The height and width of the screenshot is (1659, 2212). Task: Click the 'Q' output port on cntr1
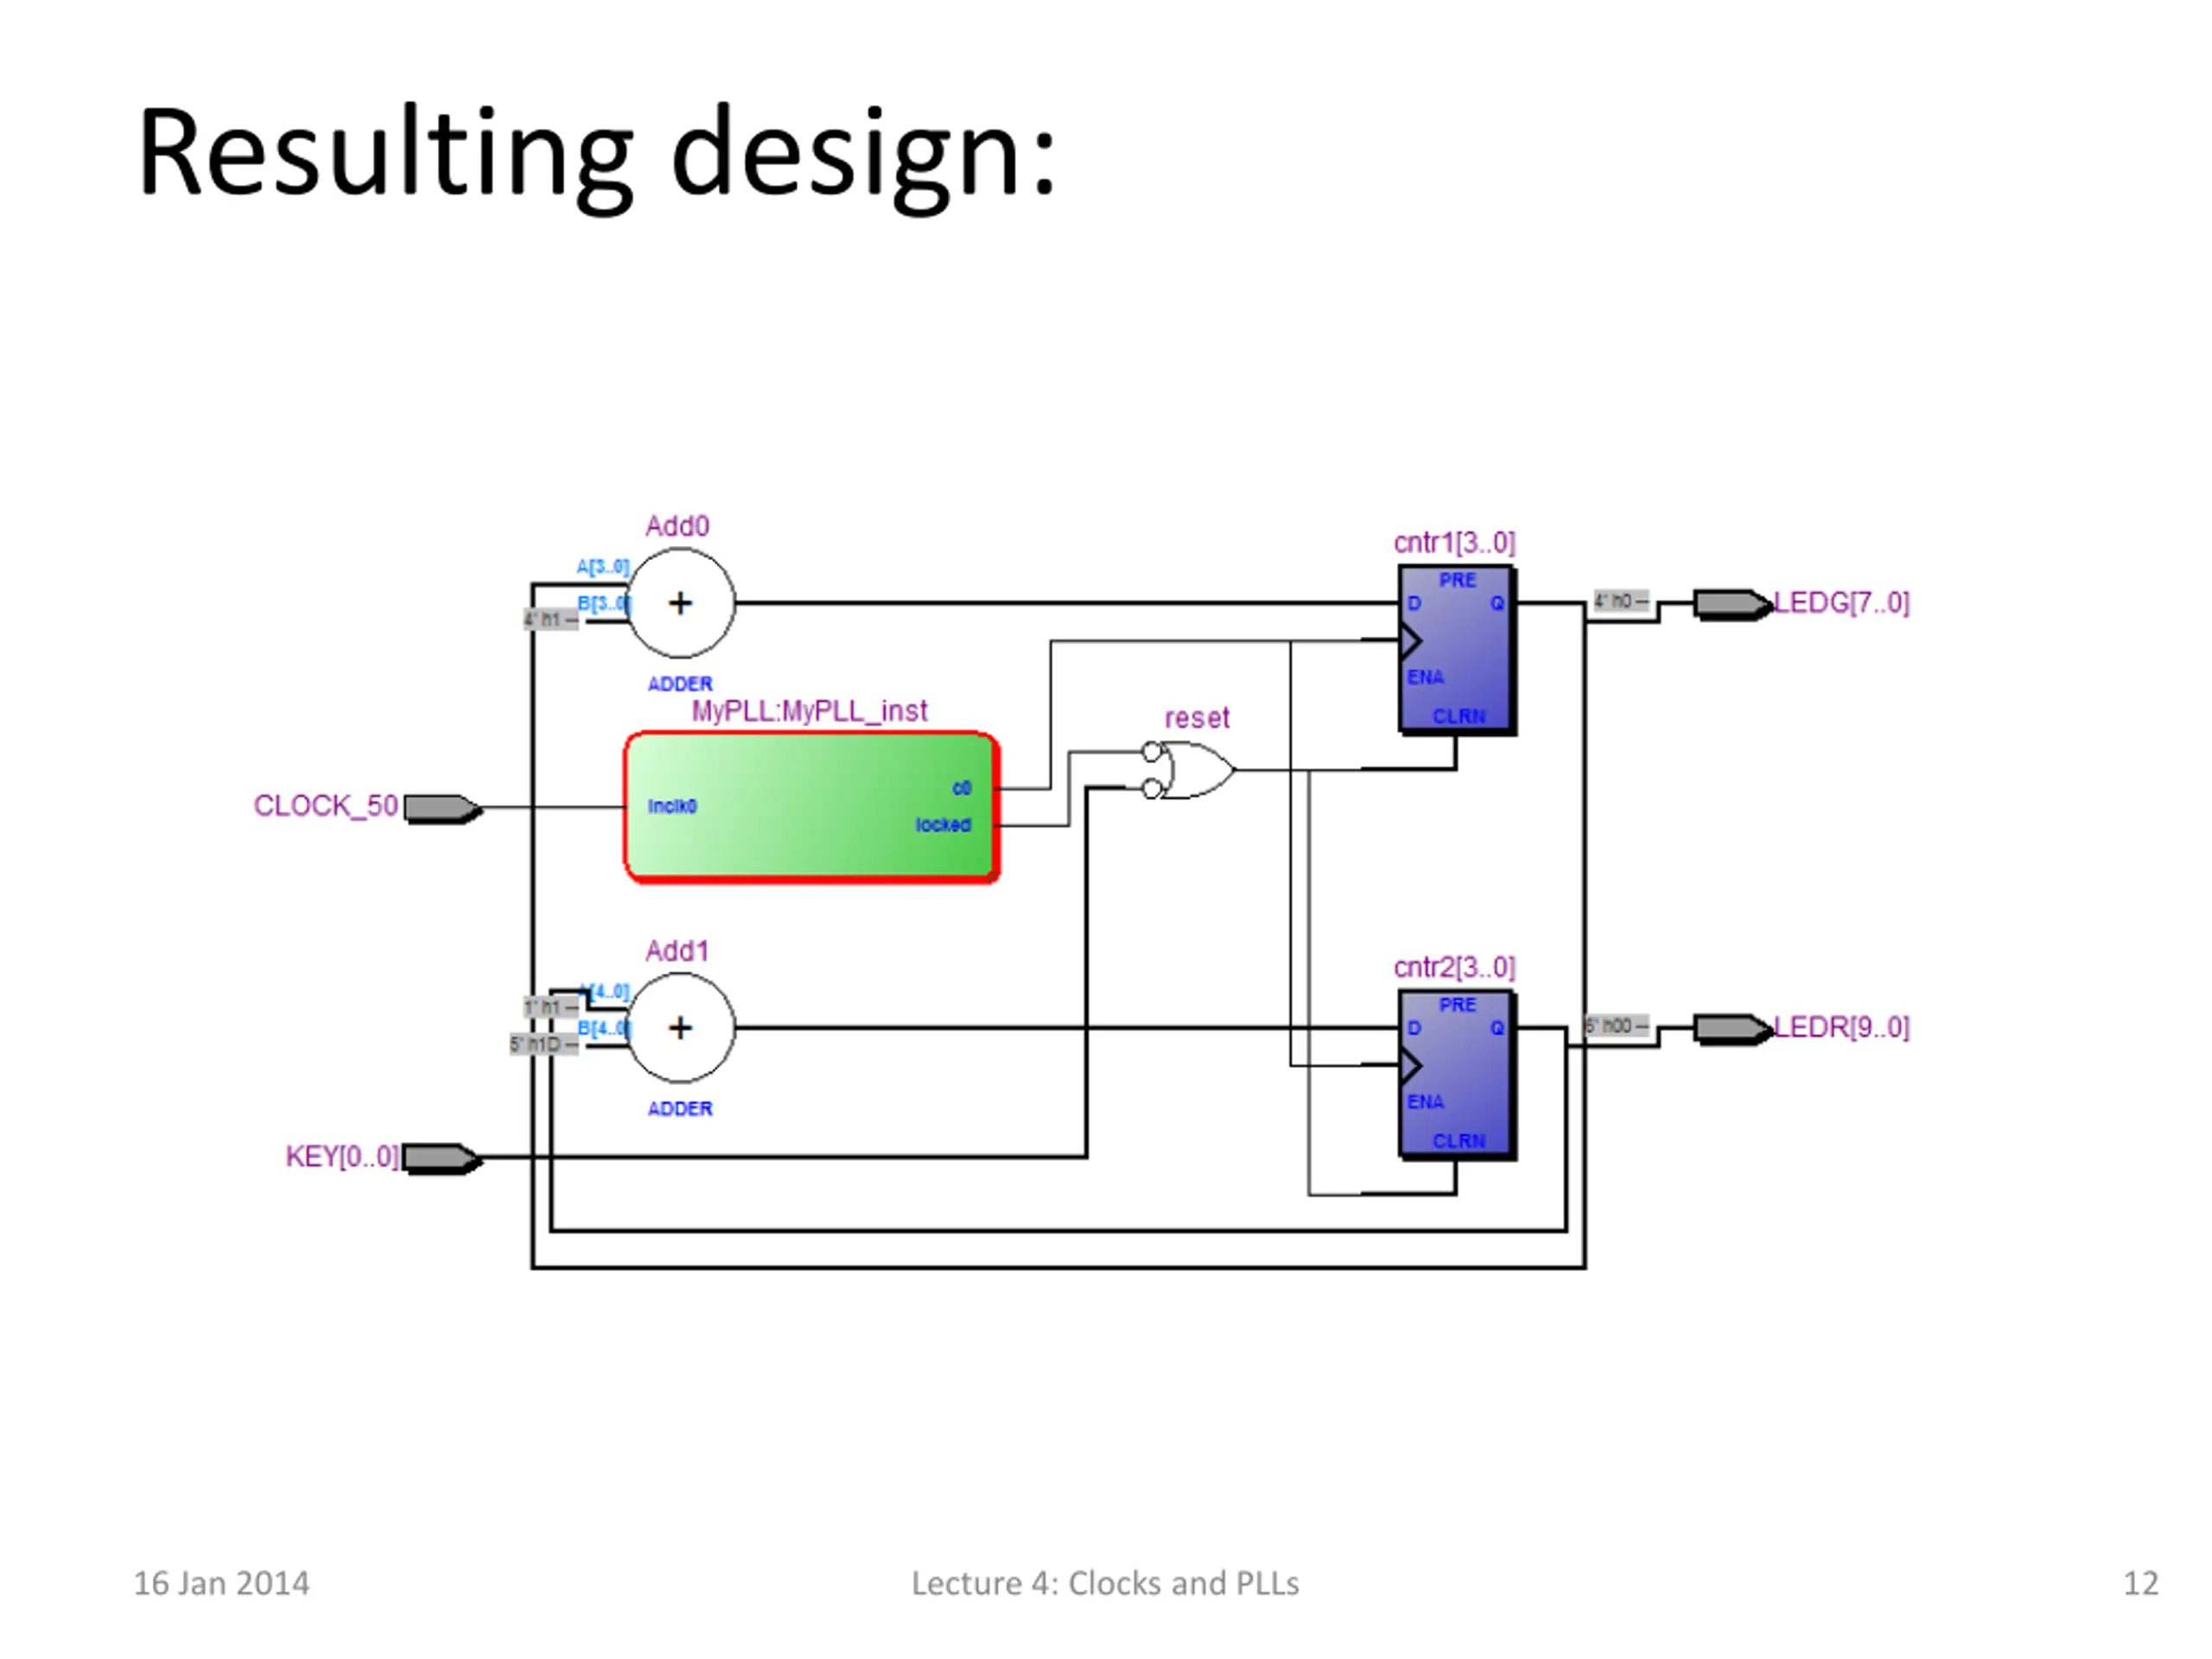tap(1497, 604)
